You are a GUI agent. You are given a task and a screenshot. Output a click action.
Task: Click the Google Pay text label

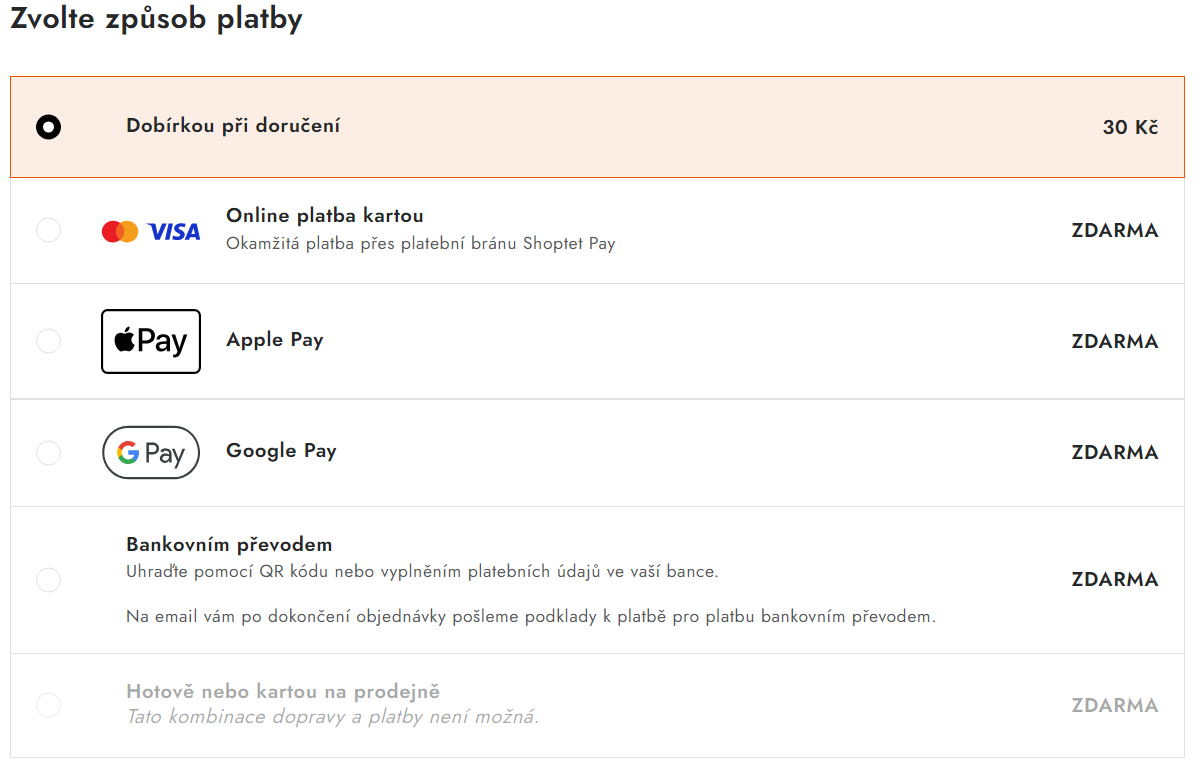pos(281,451)
